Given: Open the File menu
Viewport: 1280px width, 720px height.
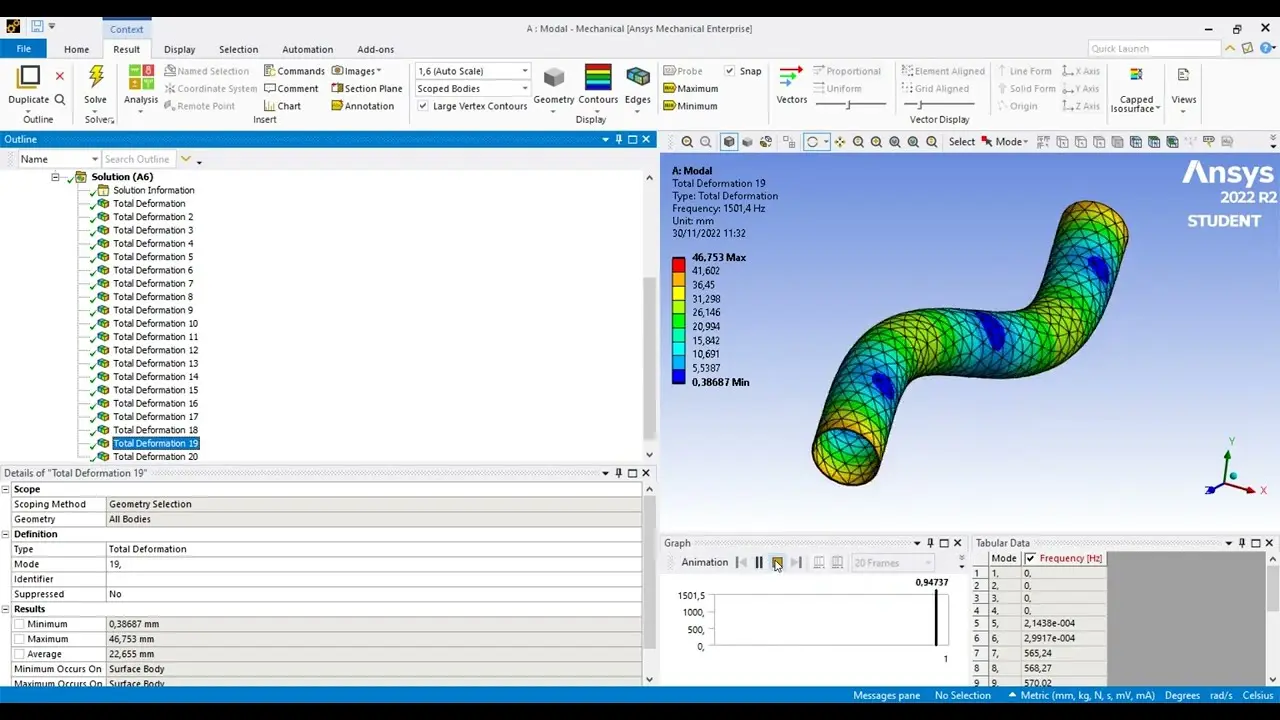Looking at the screenshot, I should pos(23,49).
